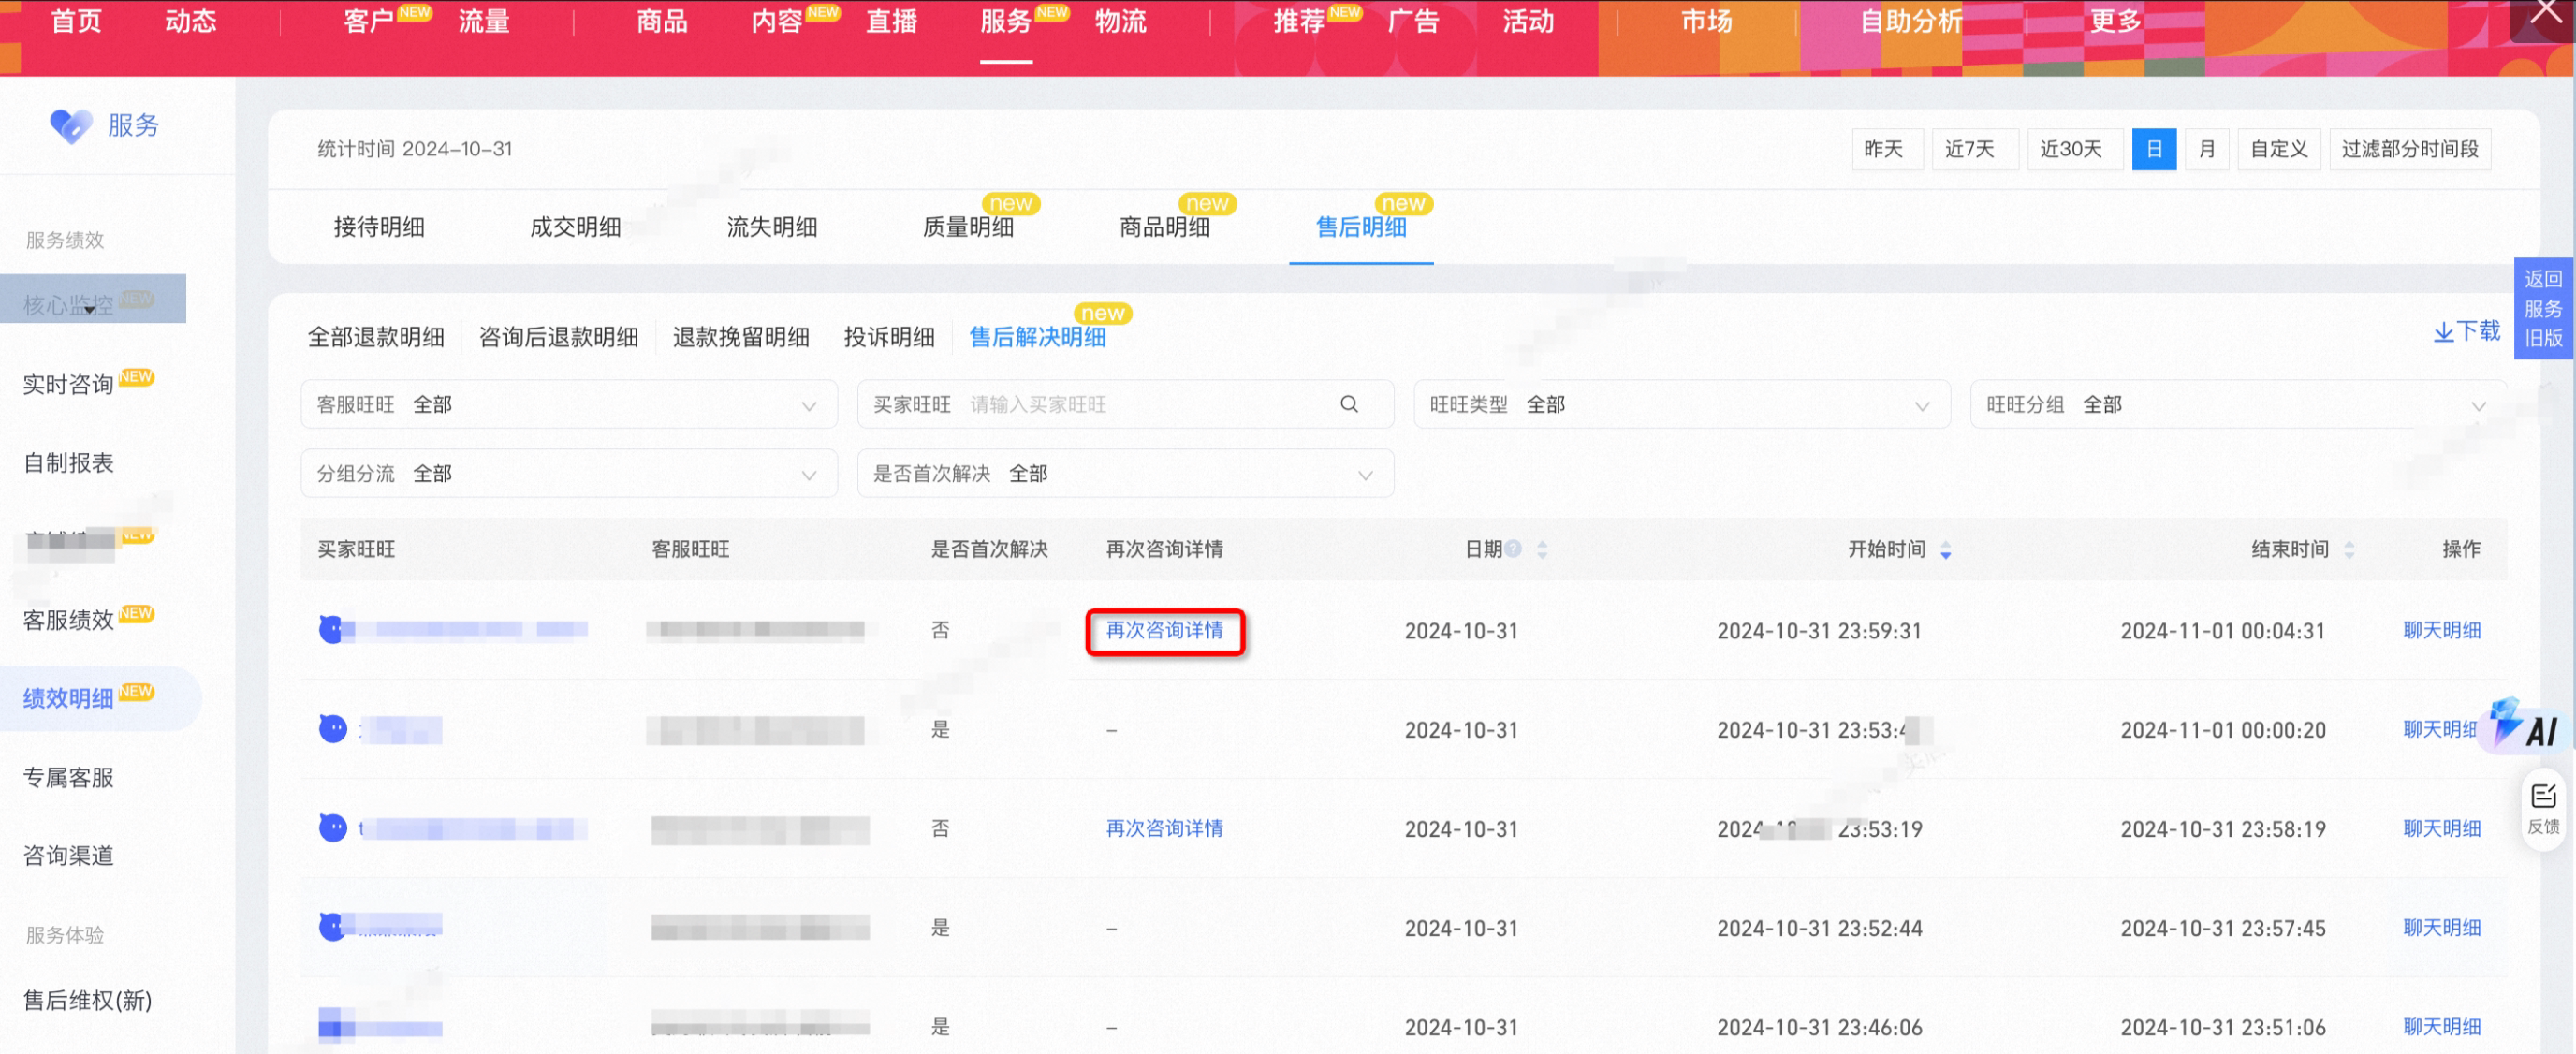The height and width of the screenshot is (1054, 2576).
Task: Click the 日期 help question-mark icon
Action: point(1513,548)
